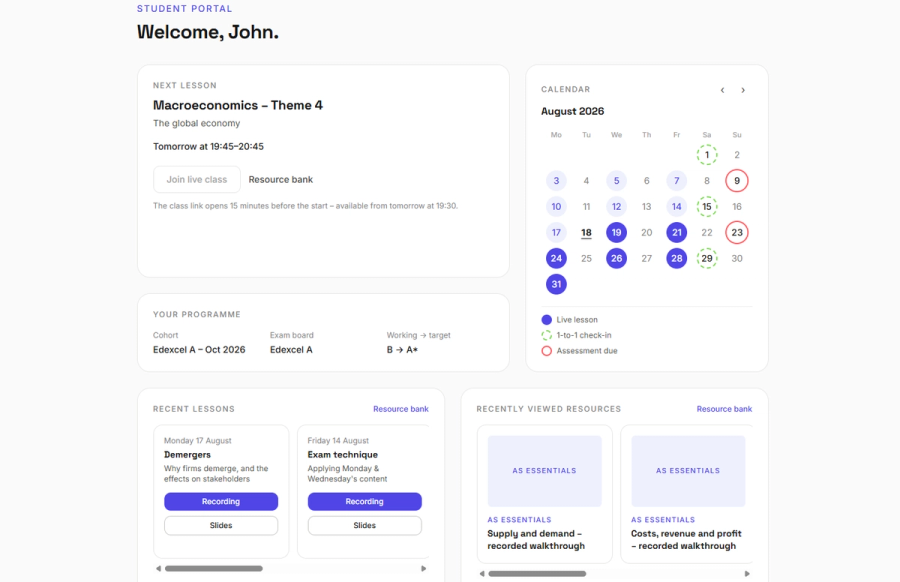
Task: Click 'Supply and demand – recorded walkthrough' title
Action: pos(536,540)
